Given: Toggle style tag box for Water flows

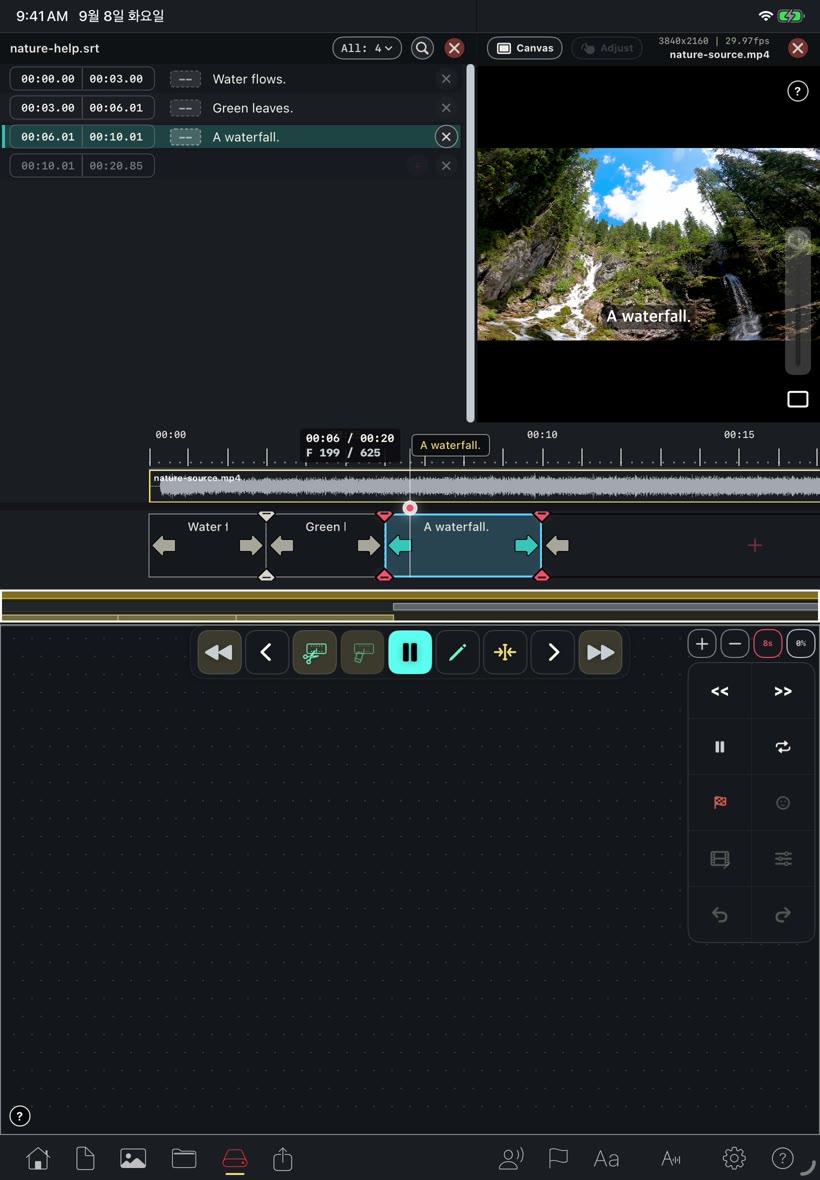Looking at the screenshot, I should [185, 79].
